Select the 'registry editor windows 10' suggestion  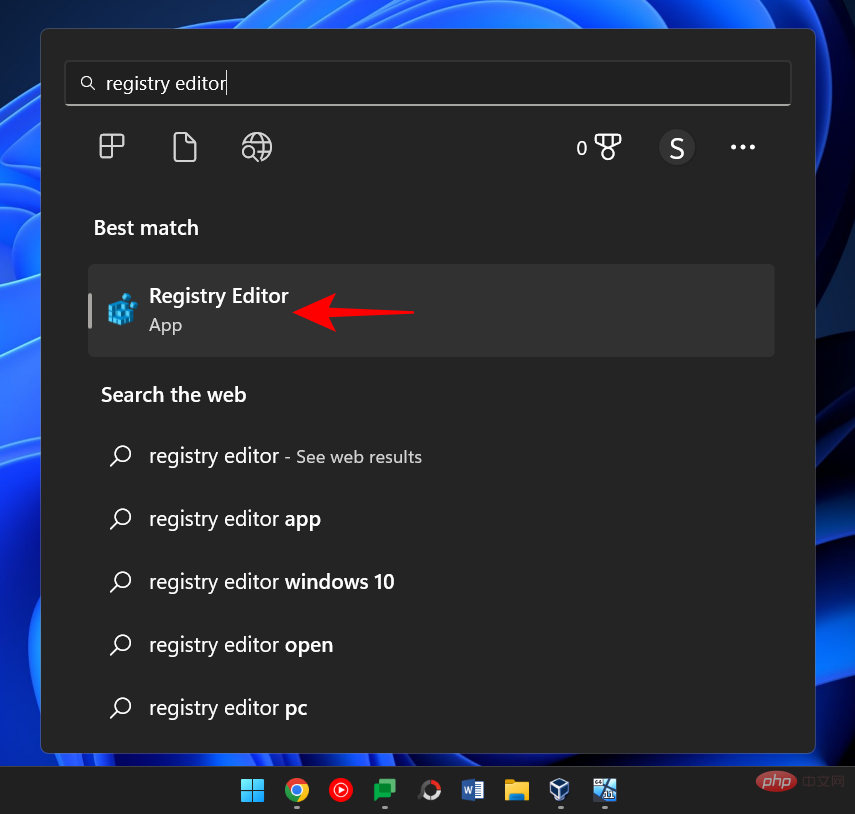271,582
